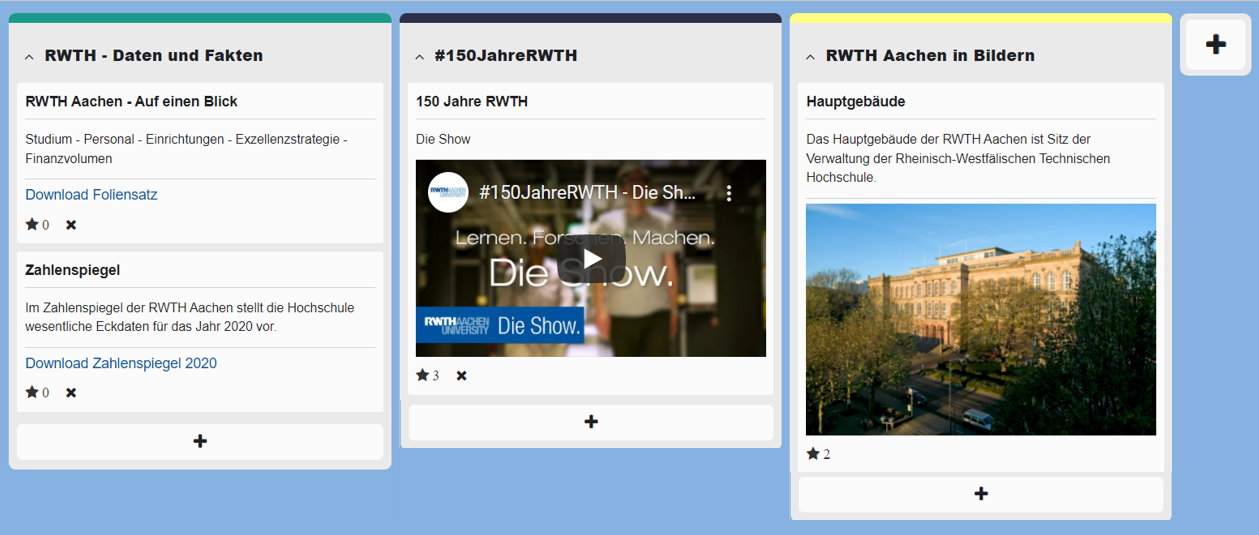Select the column title #150JahreRWTH
This screenshot has height=535, width=1259.
pos(506,56)
